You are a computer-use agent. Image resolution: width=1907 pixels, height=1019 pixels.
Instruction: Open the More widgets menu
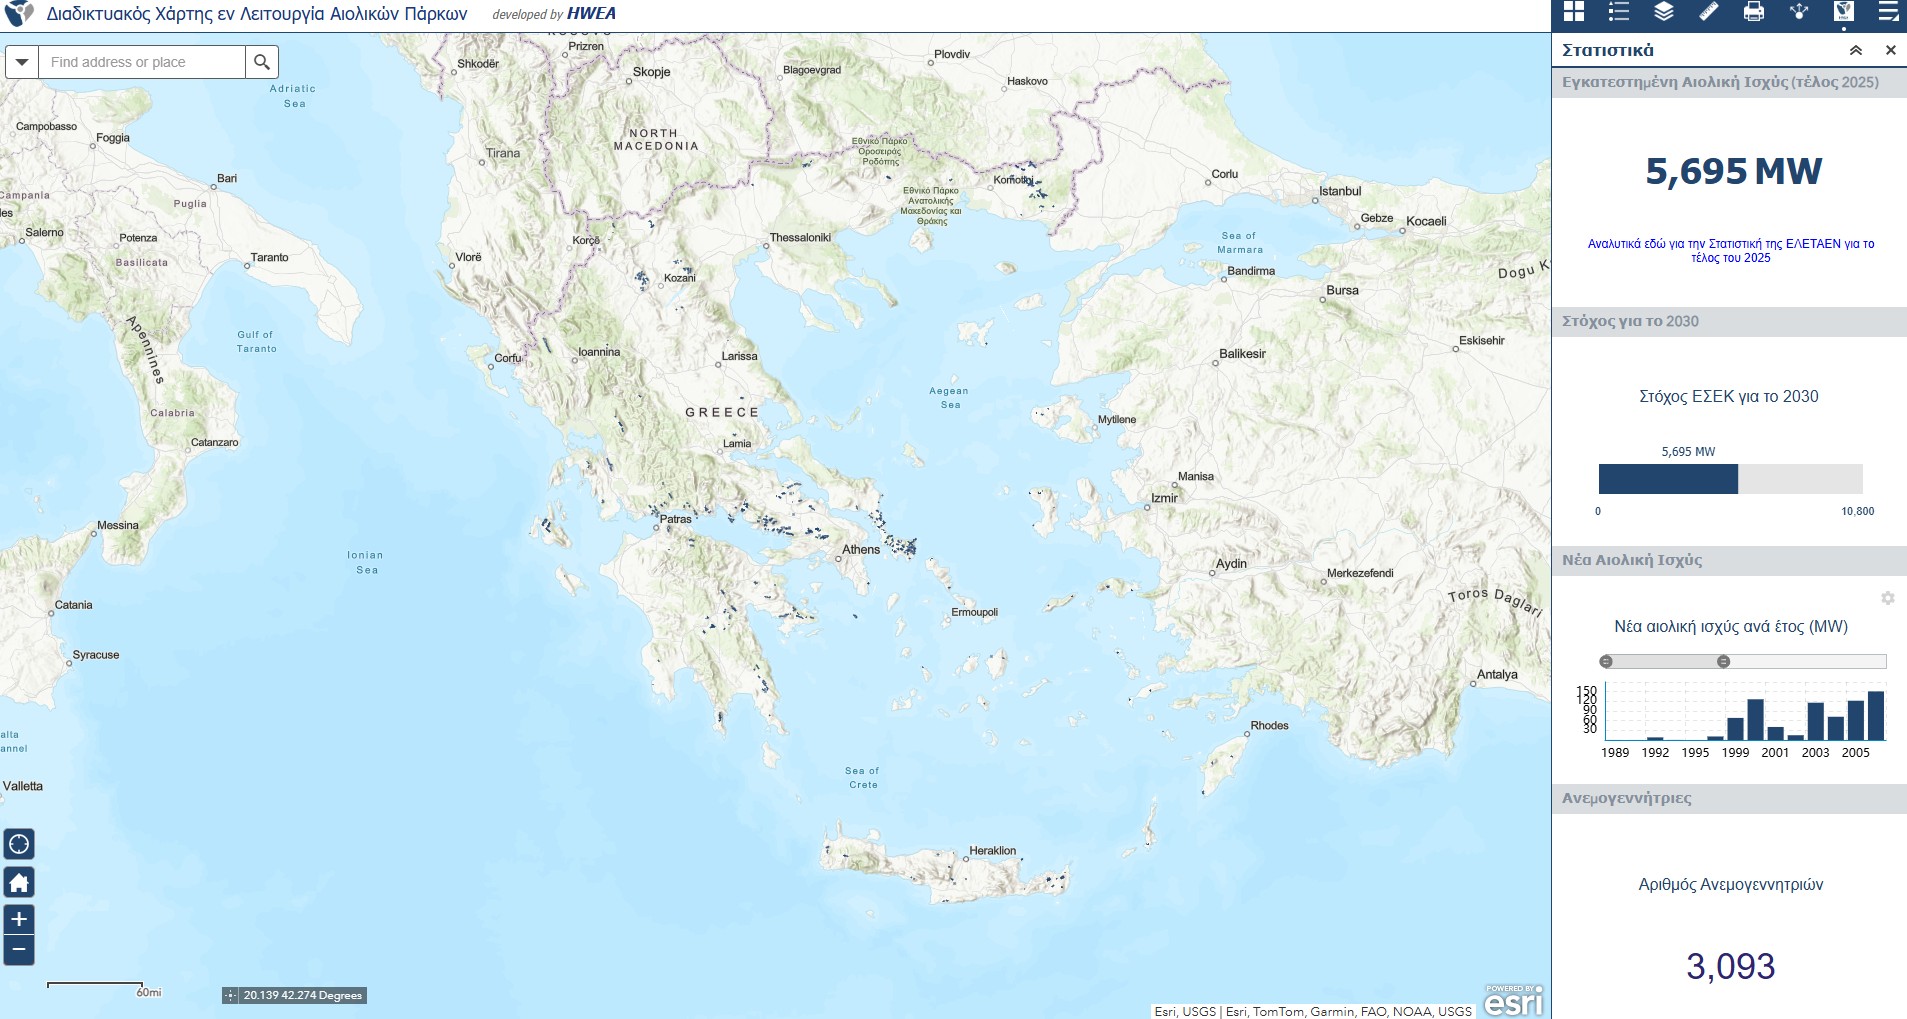click(x=1889, y=13)
